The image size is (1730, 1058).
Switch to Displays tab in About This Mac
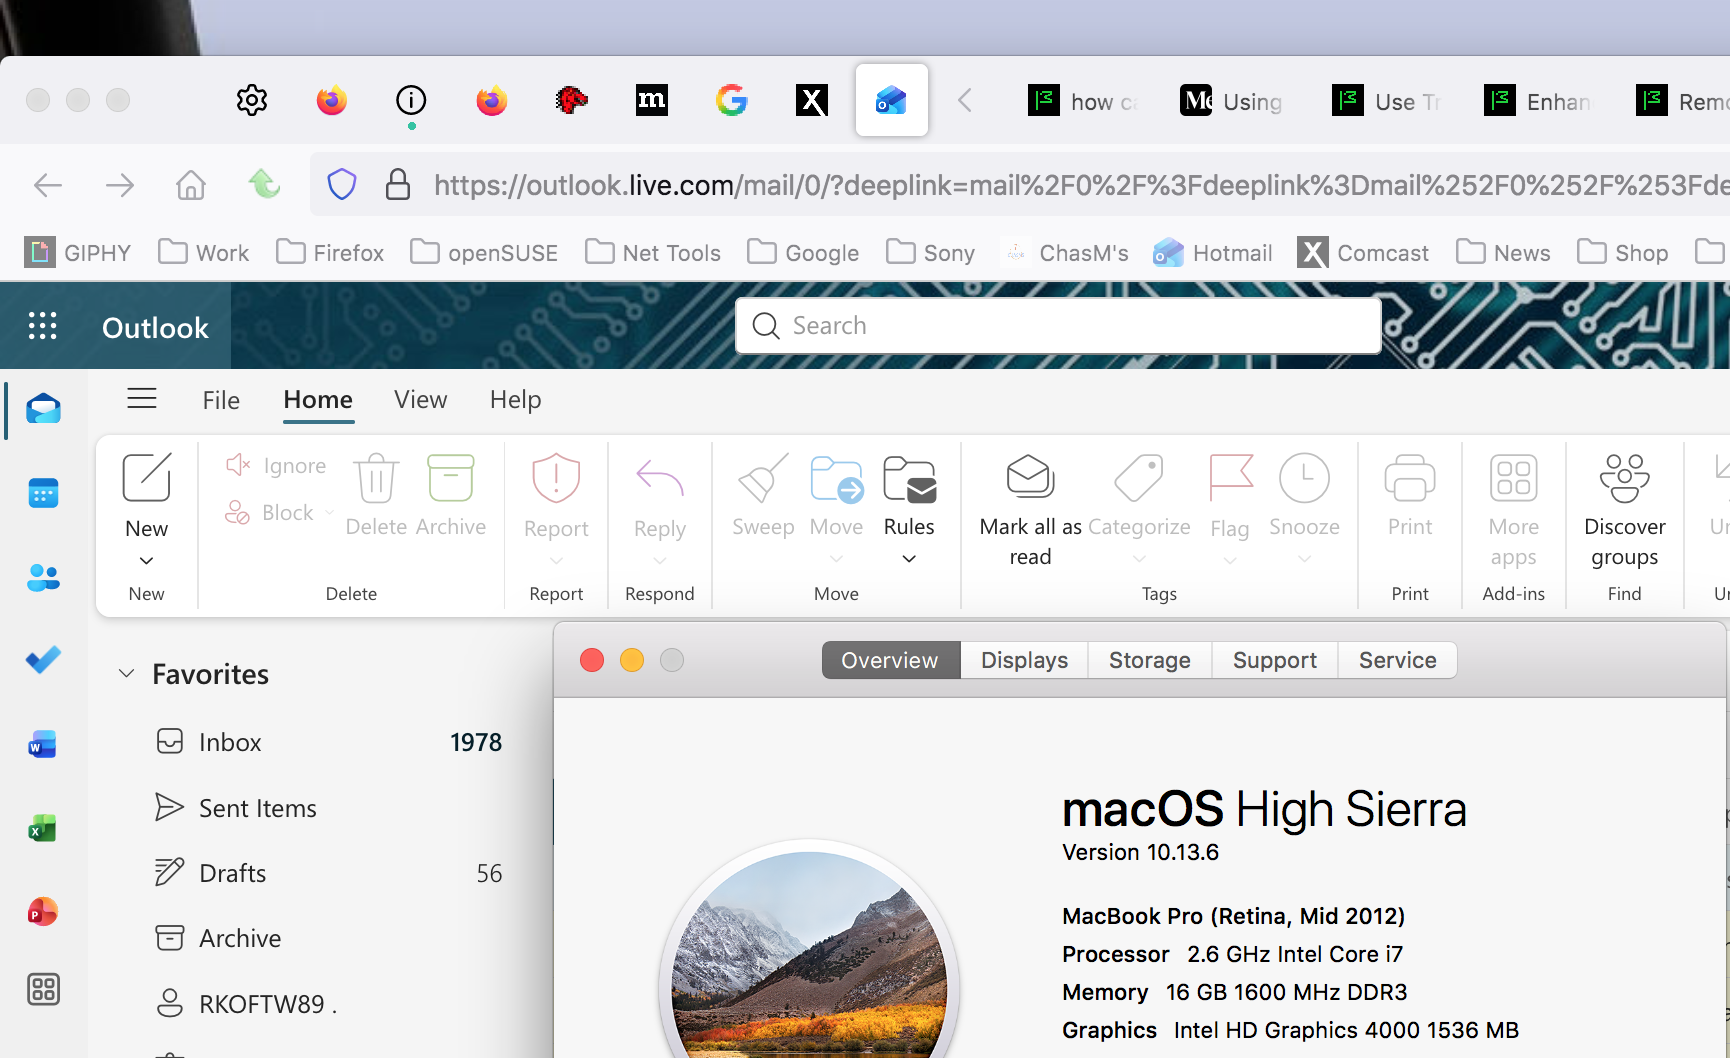[x=1024, y=660]
